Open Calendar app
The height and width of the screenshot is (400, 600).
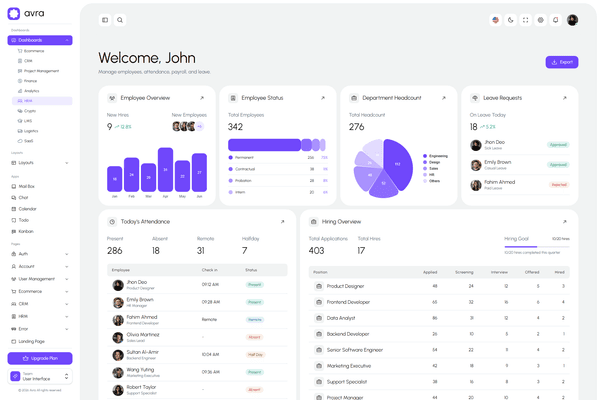click(40, 209)
